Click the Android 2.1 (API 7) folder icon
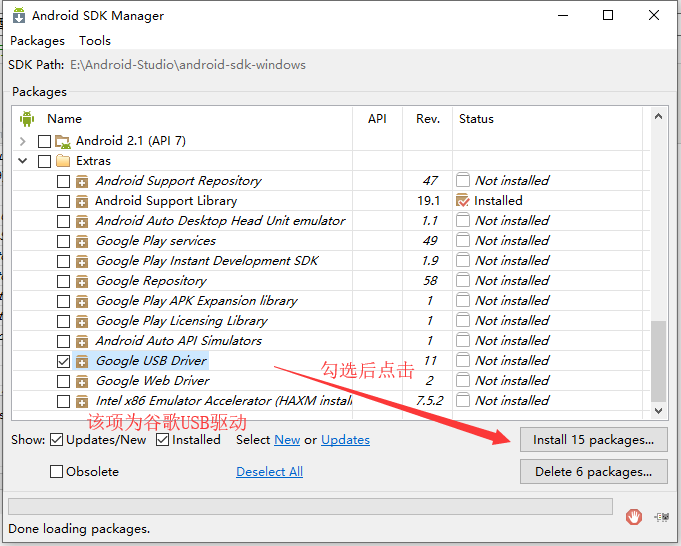This screenshot has height=546, width=681. (x=63, y=141)
